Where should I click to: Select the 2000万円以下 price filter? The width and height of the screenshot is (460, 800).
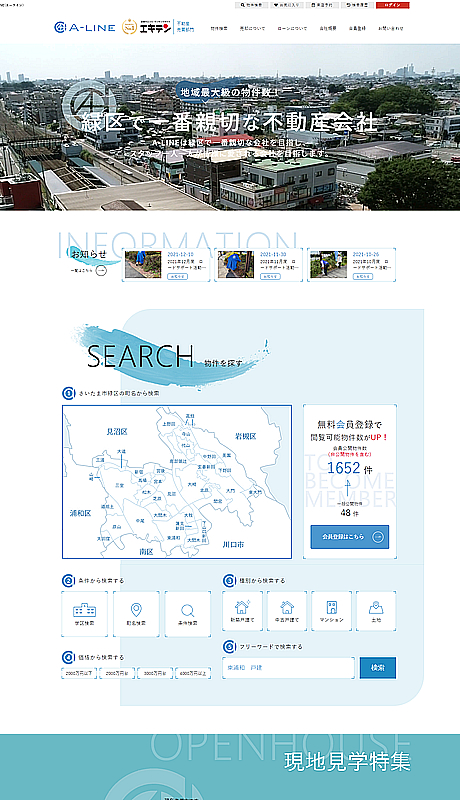tap(79, 673)
